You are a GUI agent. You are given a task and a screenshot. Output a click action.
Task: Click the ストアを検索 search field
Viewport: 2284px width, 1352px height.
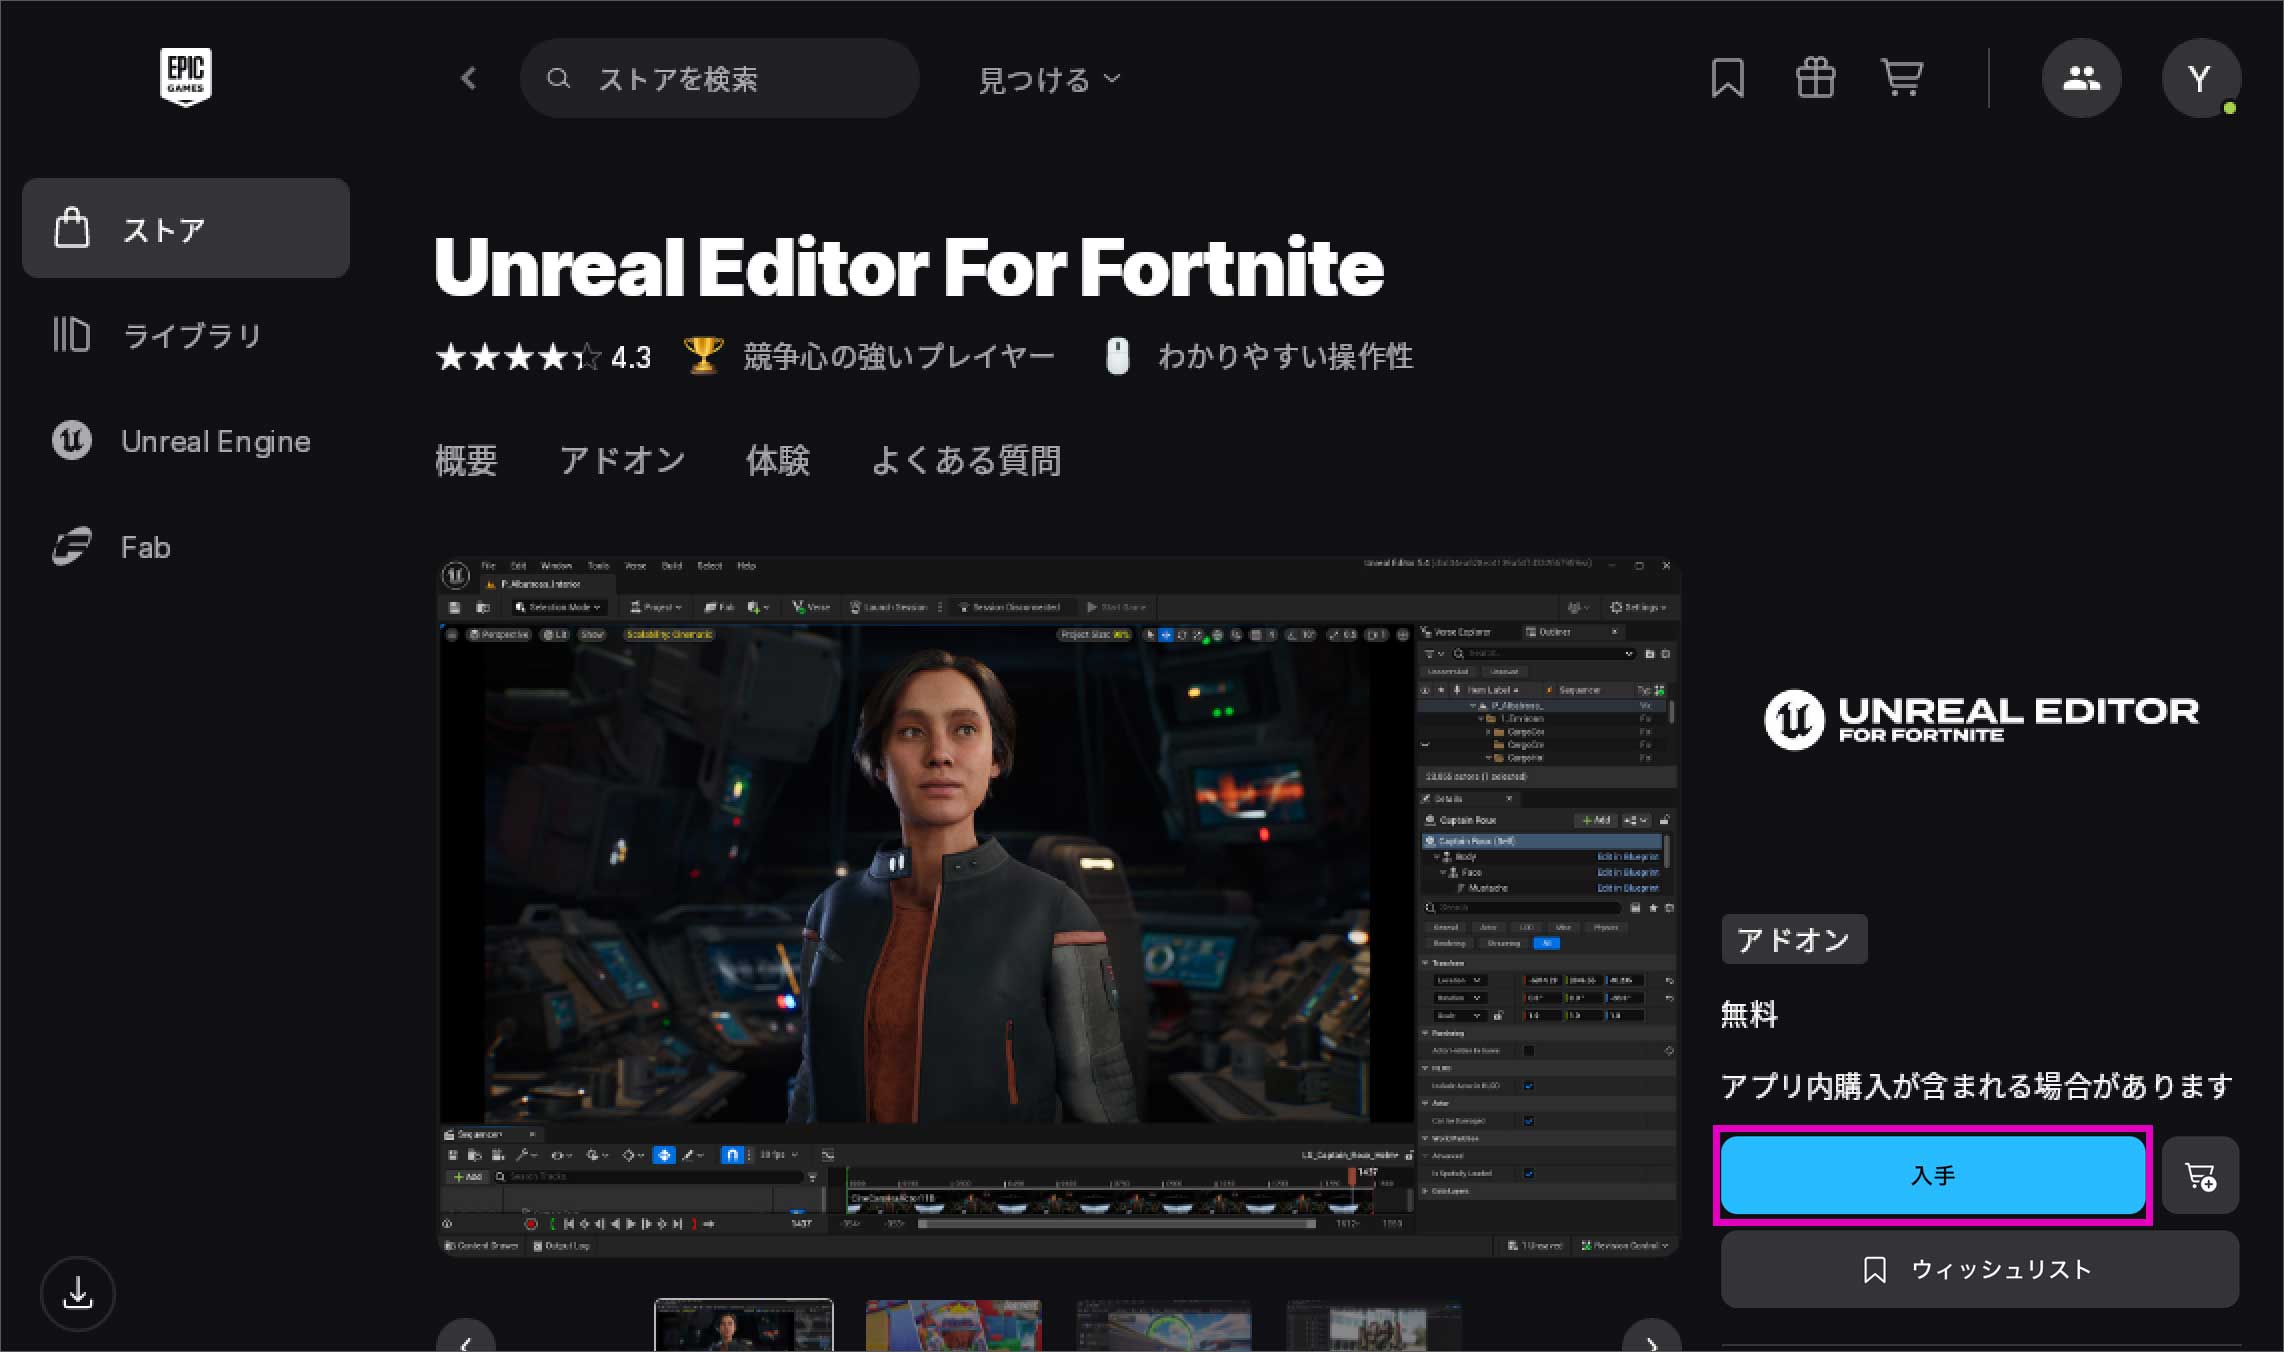tap(720, 79)
